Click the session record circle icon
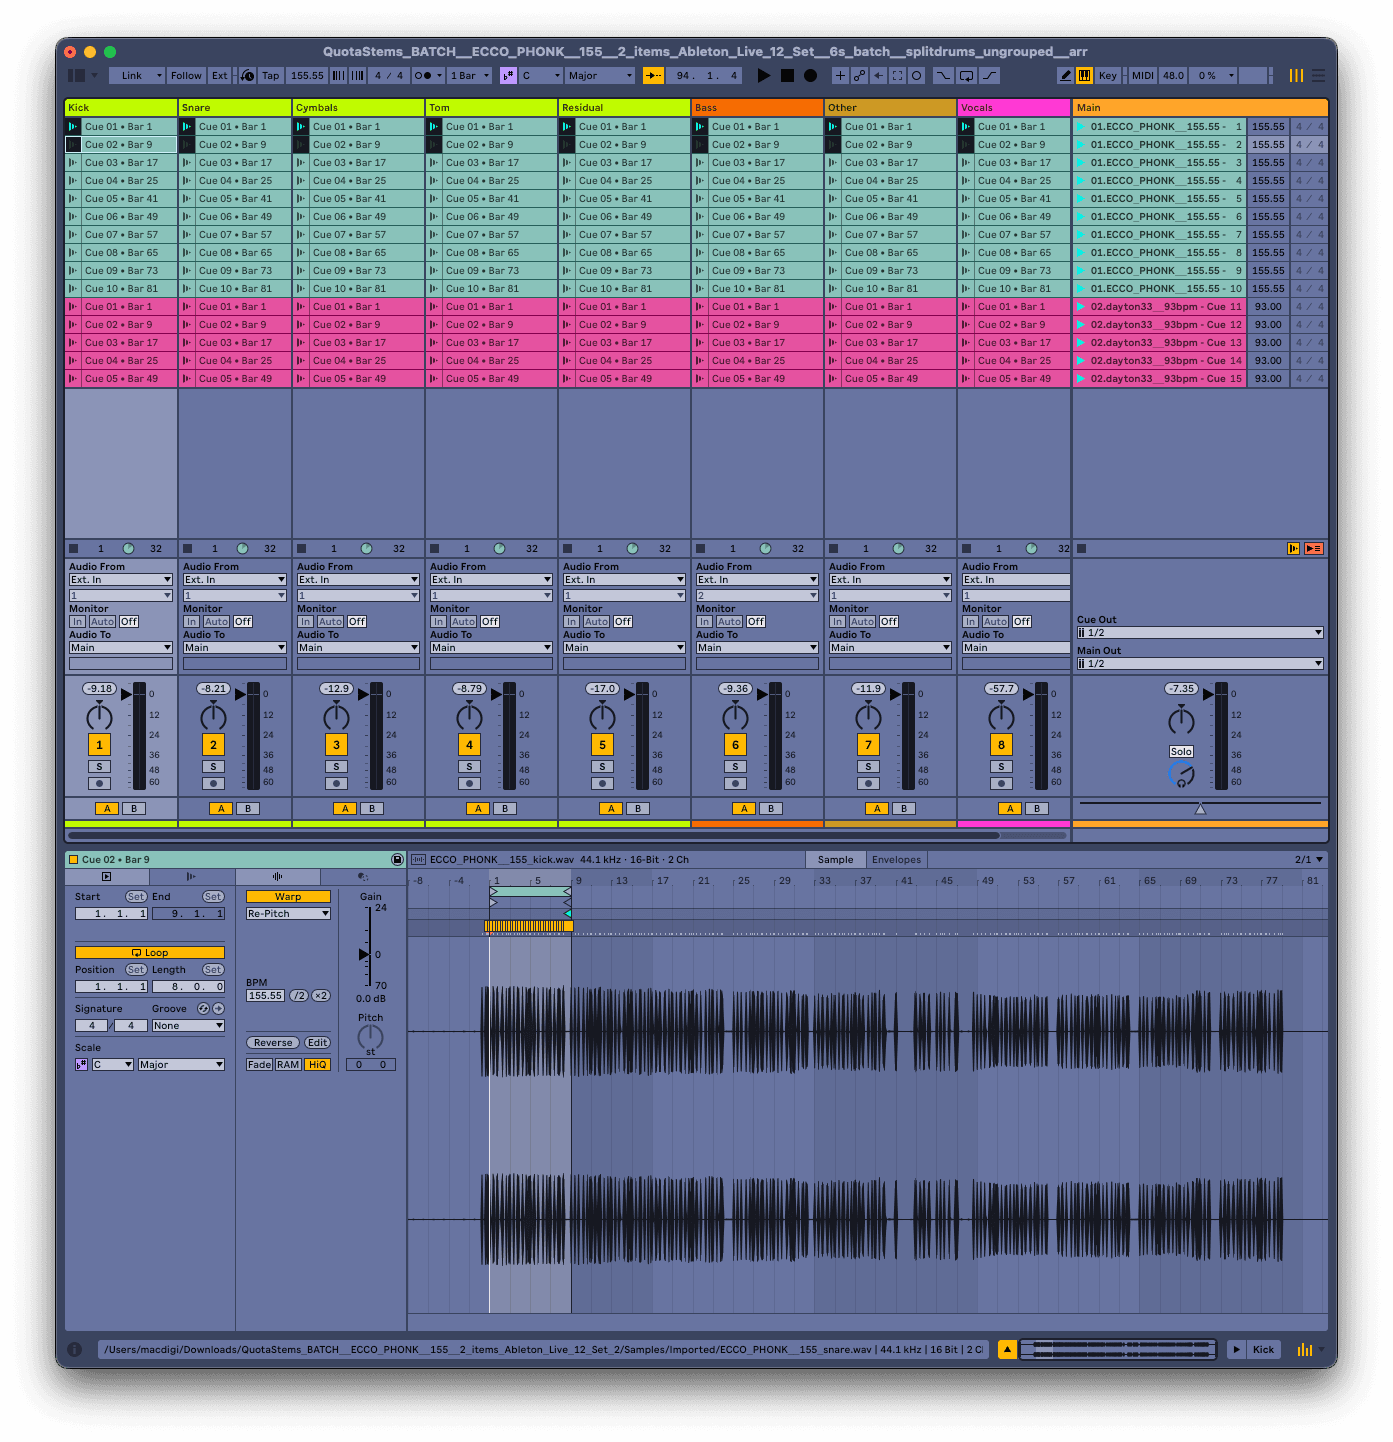This screenshot has height=1442, width=1393. coord(916,75)
